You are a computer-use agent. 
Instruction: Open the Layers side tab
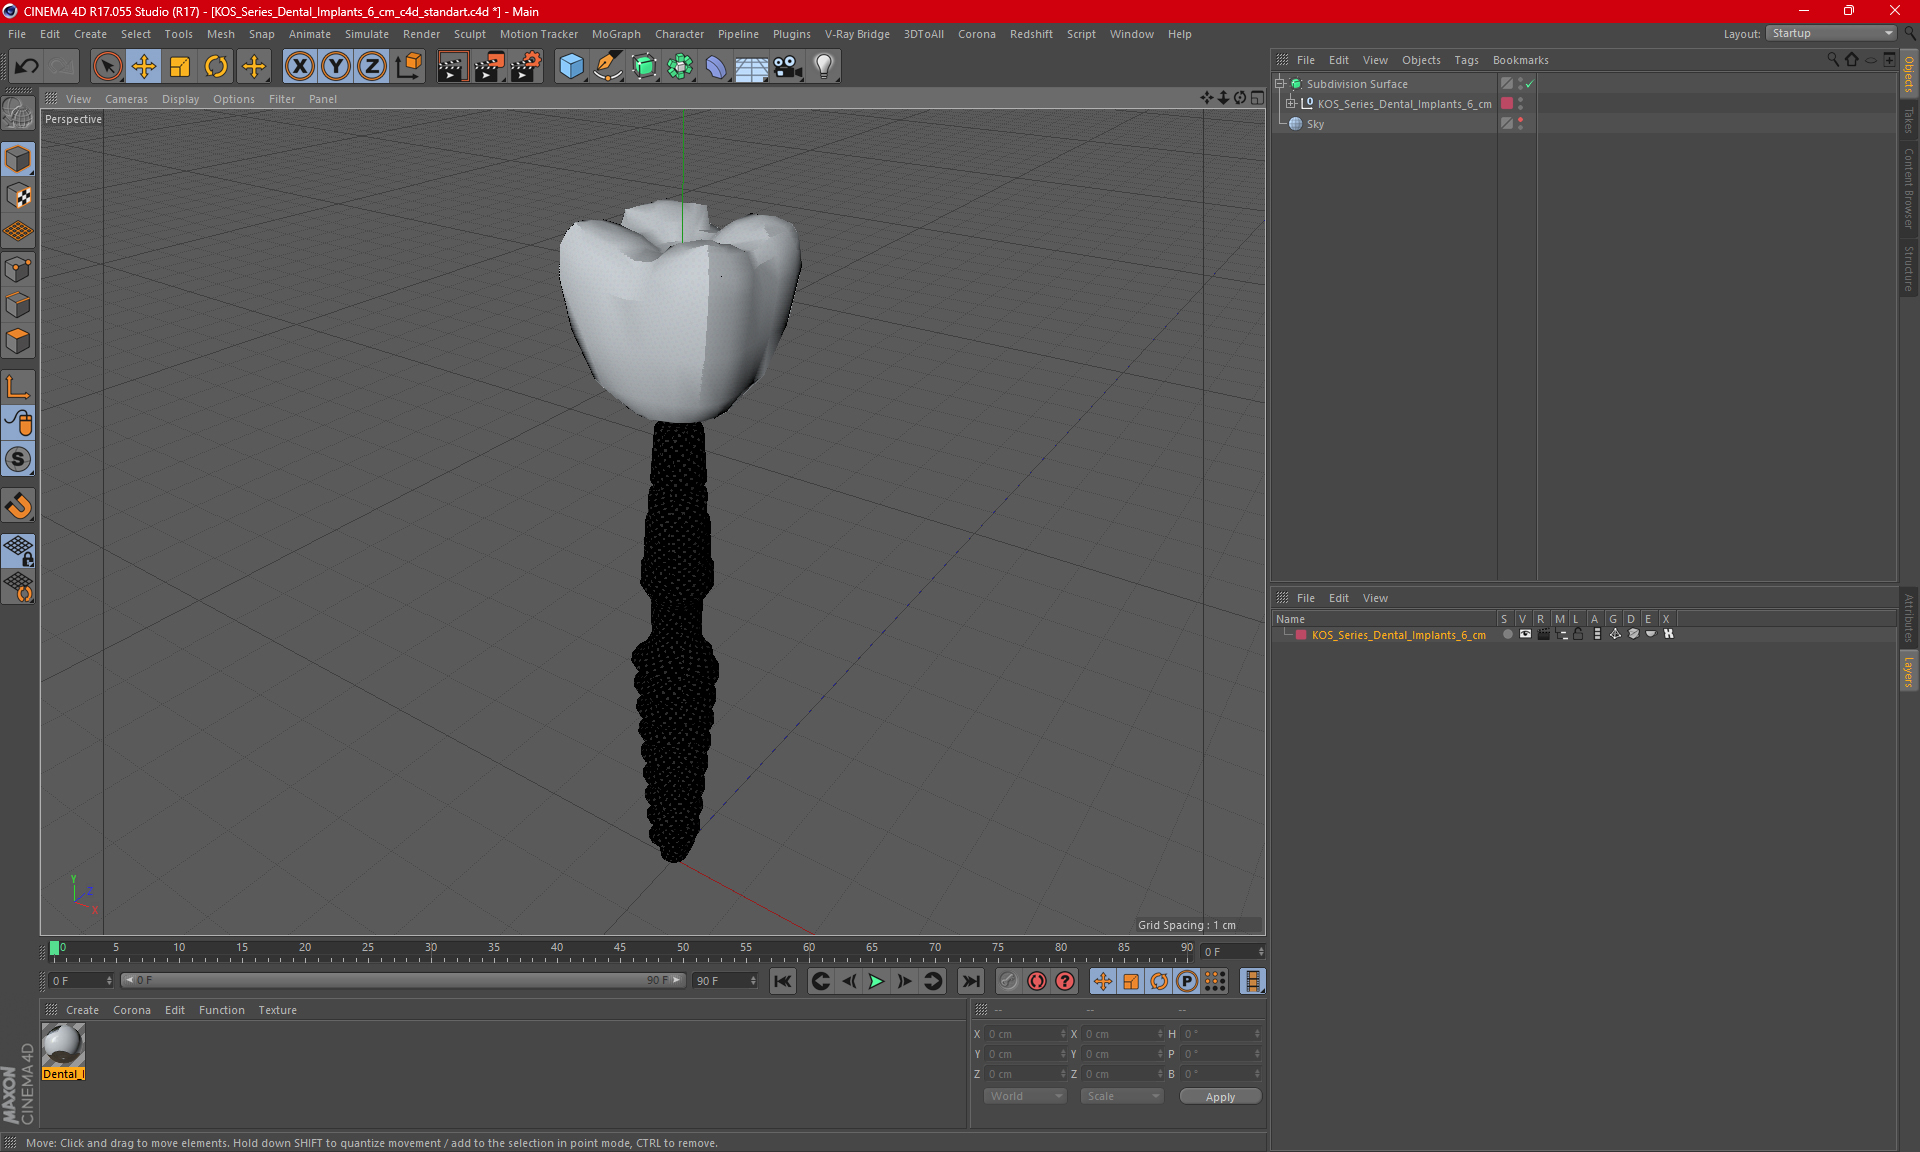point(1908,671)
